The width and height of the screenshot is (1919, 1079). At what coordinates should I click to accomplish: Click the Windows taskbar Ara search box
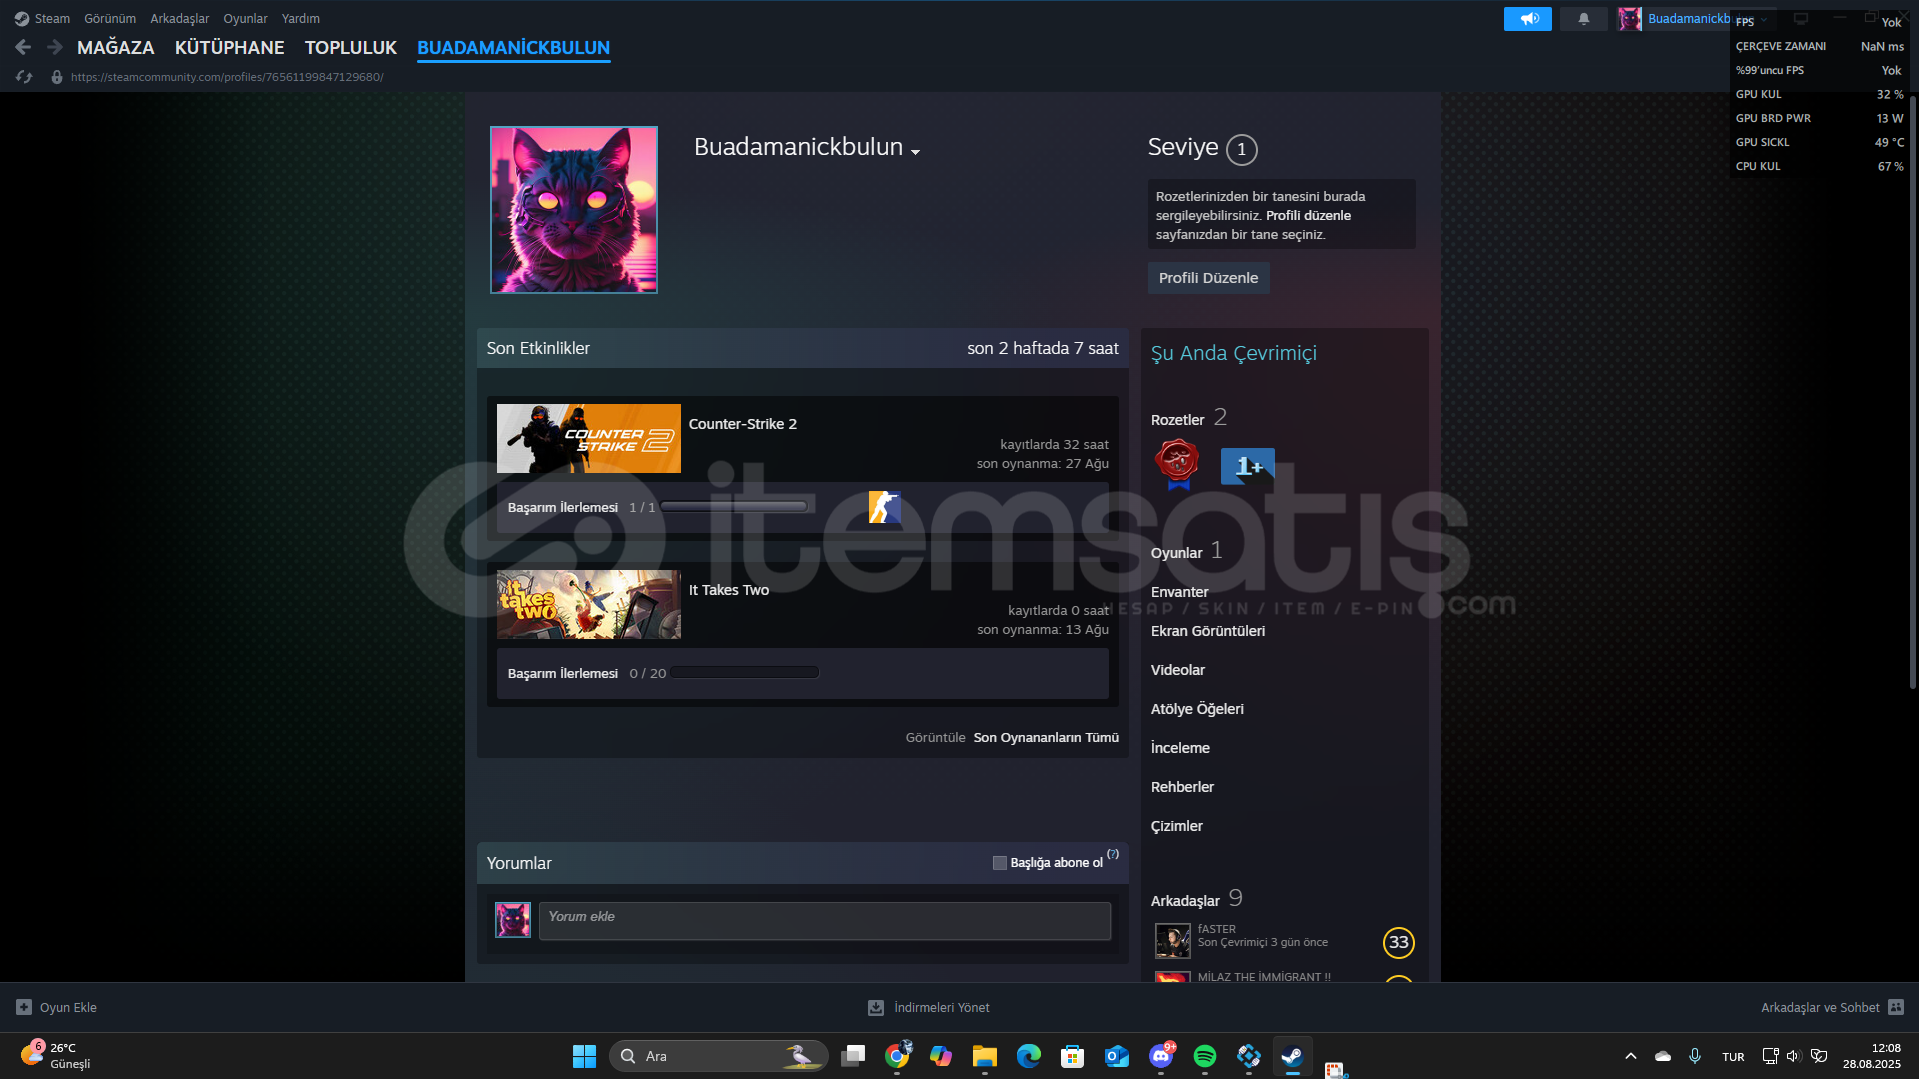pos(719,1056)
